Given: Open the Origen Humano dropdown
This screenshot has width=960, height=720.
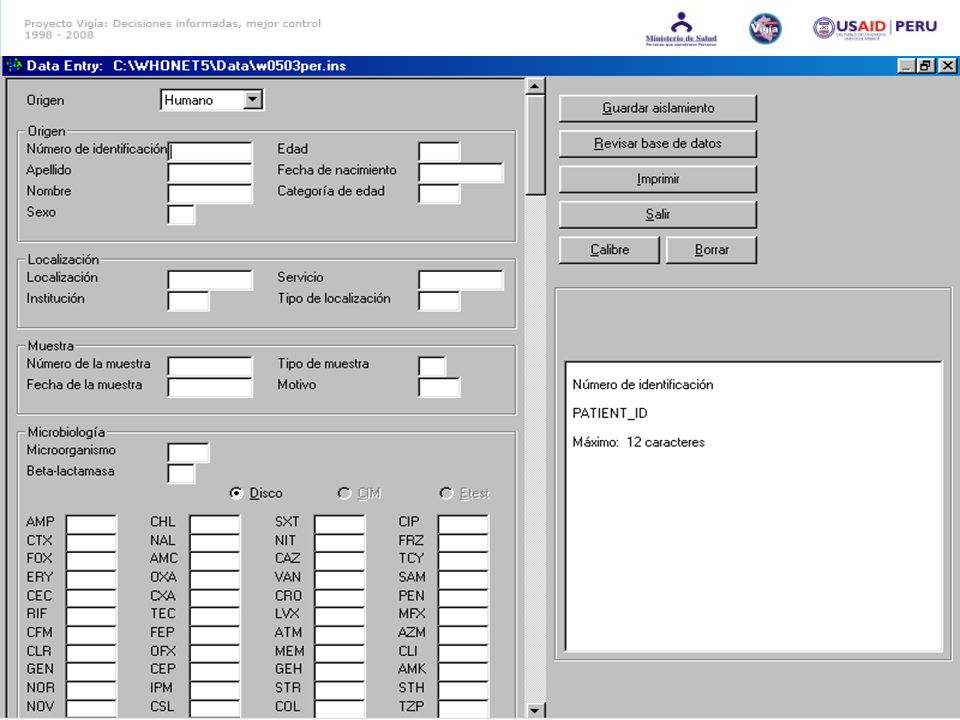Looking at the screenshot, I should pos(252,100).
